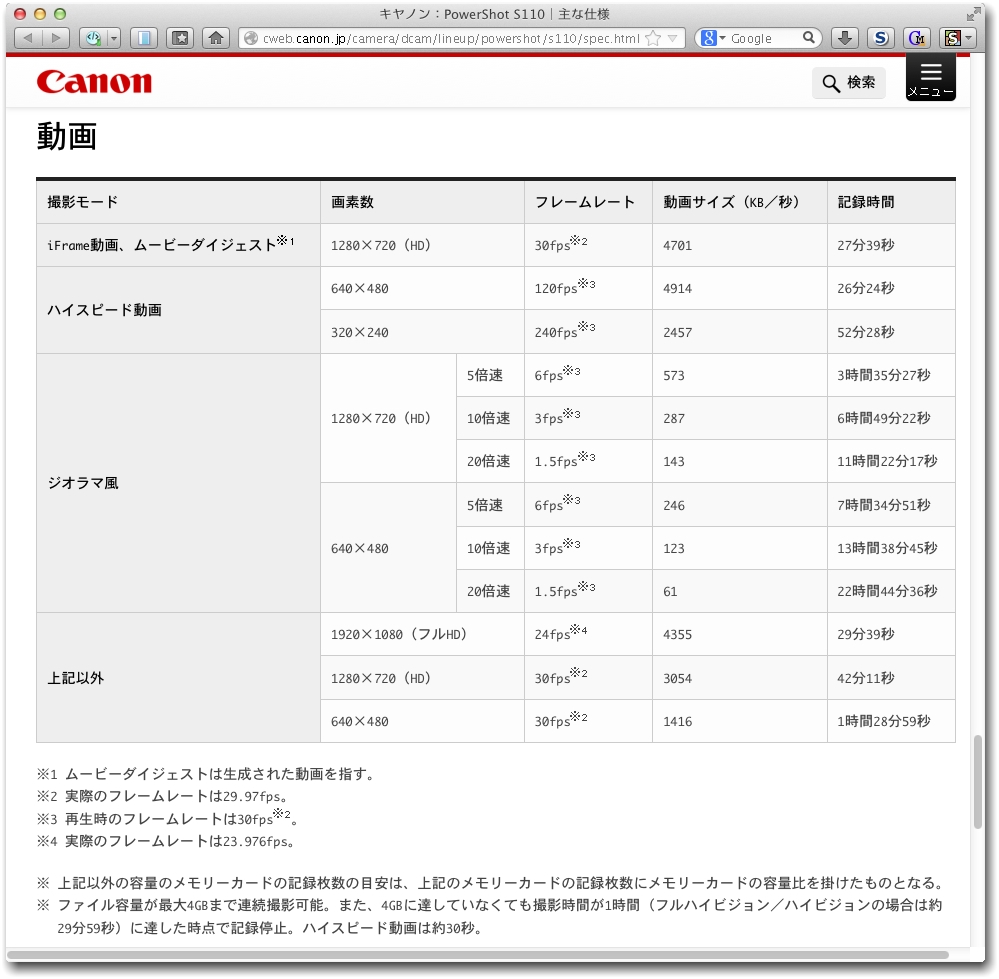Expand the URL history dropdown arrow

pyautogui.click(x=674, y=39)
